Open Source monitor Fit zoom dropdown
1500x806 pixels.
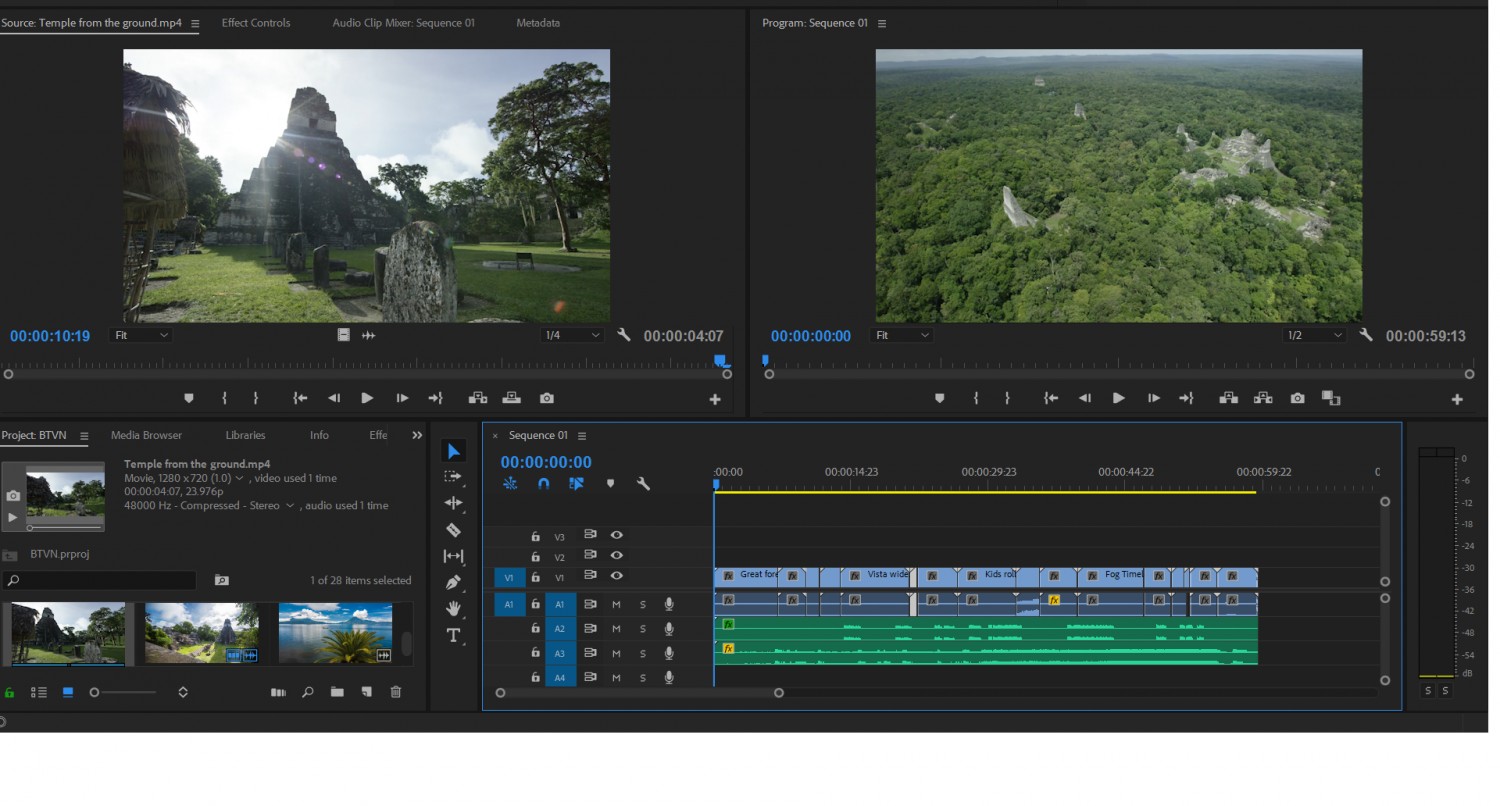tap(141, 335)
